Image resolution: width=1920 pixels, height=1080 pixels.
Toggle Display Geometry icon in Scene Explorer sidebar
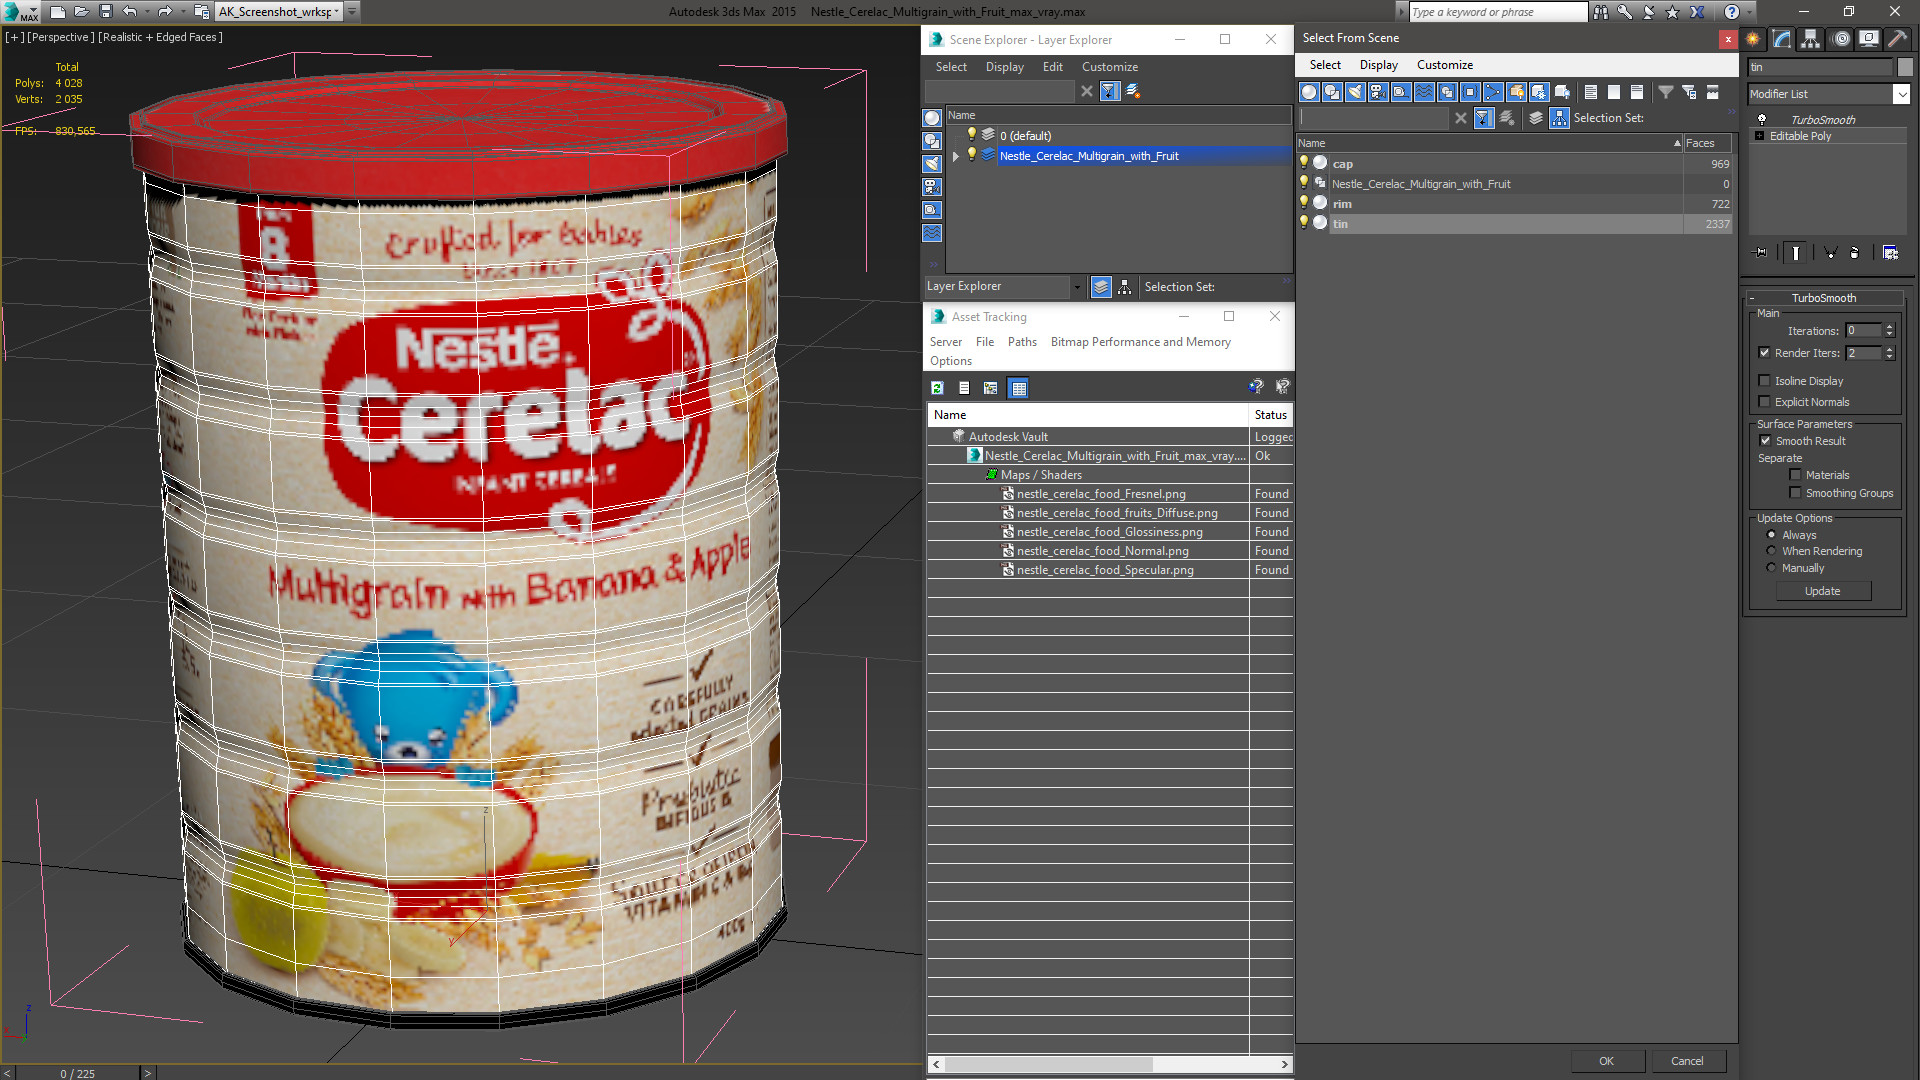(x=932, y=118)
